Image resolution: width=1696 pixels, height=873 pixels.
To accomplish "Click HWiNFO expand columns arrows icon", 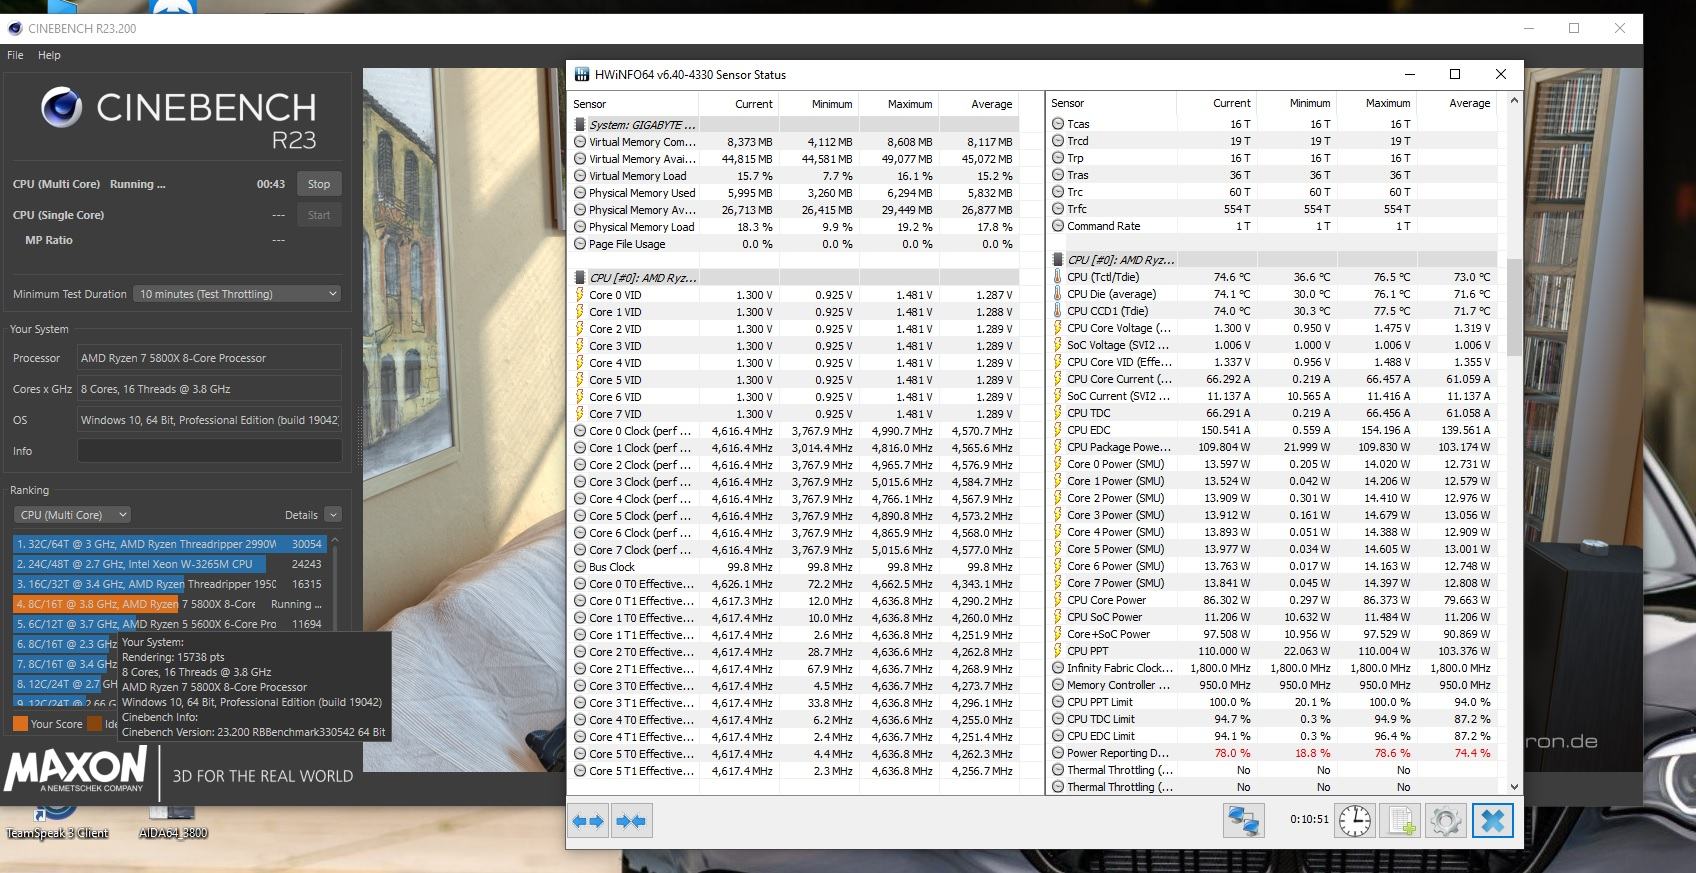I will click(x=588, y=821).
